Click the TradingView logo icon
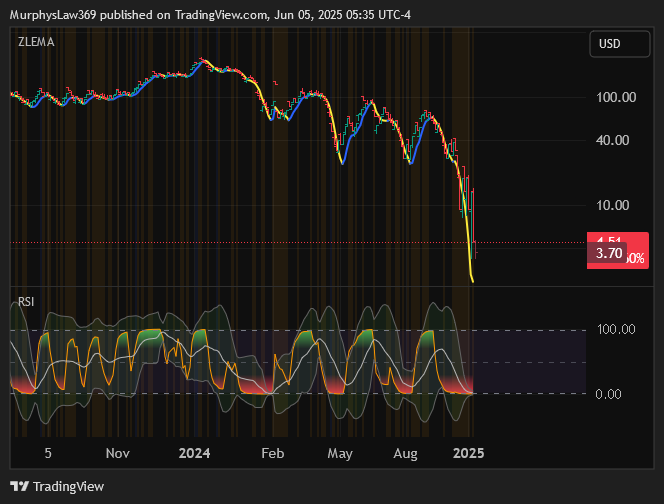The width and height of the screenshot is (664, 504). [19, 486]
